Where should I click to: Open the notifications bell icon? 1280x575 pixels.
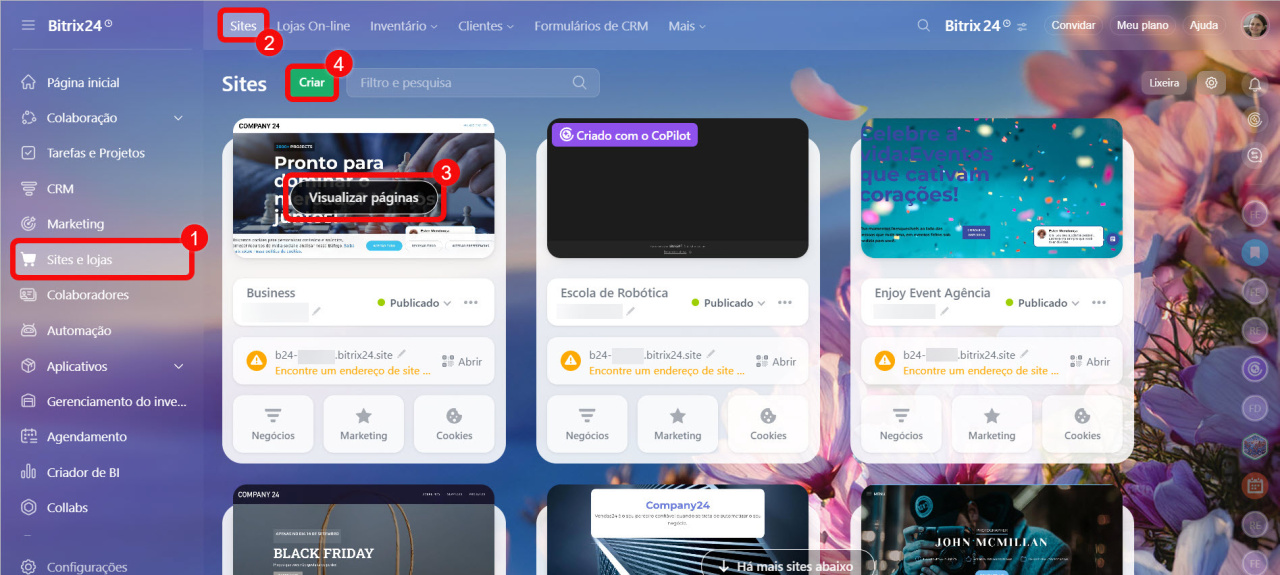[1255, 85]
